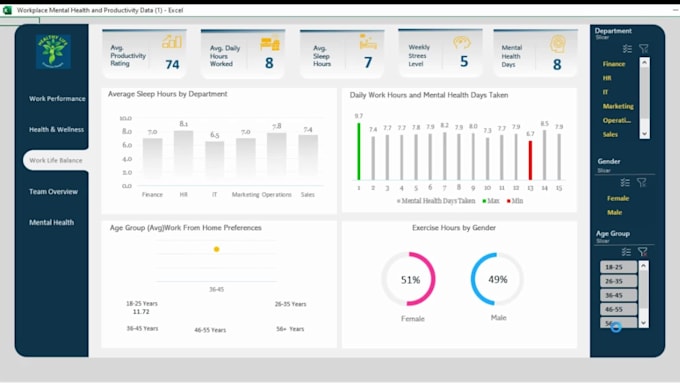The width and height of the screenshot is (680, 383).
Task: Click the Healthy Life tree logo
Action: tap(53, 52)
